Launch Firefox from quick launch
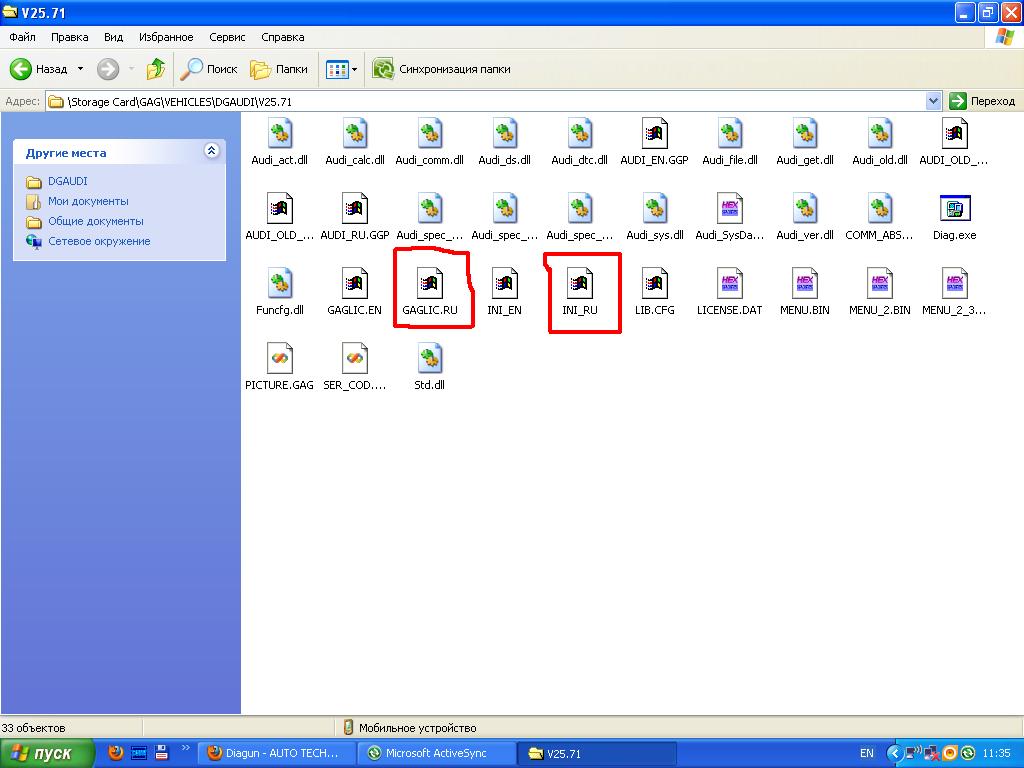Screen dimensions: 1024x768 (116, 752)
